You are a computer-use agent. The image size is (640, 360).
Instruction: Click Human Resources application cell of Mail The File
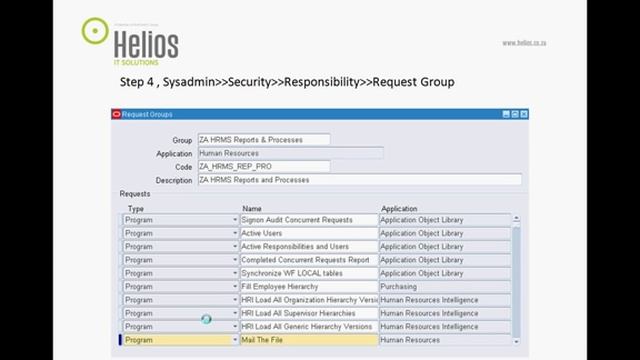click(x=445, y=340)
